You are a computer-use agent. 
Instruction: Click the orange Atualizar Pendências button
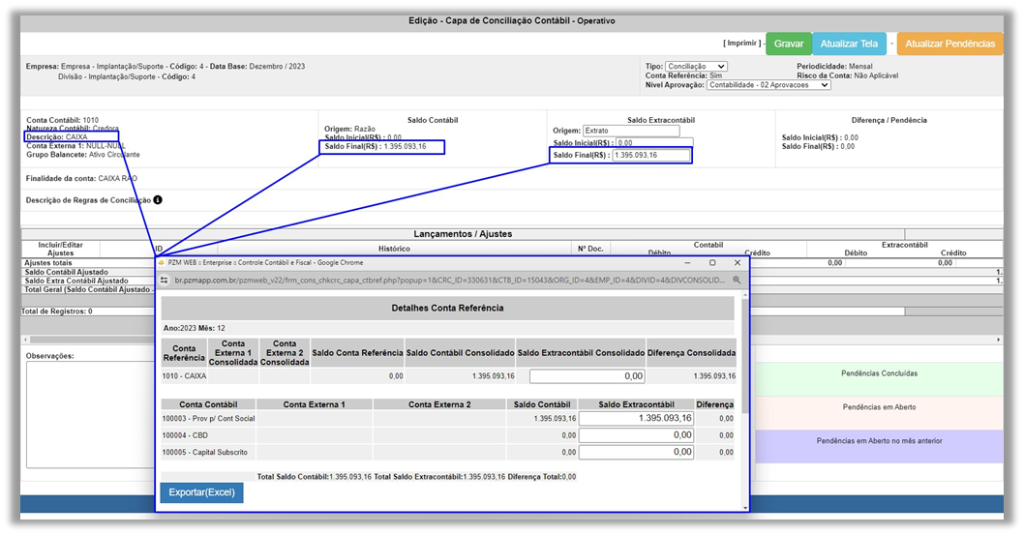point(949,44)
